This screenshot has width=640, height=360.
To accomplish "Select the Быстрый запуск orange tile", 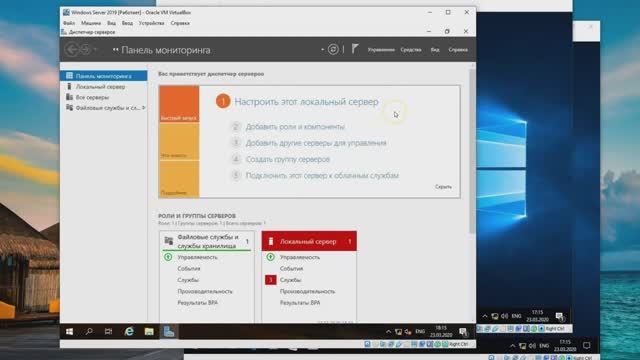I will click(179, 104).
